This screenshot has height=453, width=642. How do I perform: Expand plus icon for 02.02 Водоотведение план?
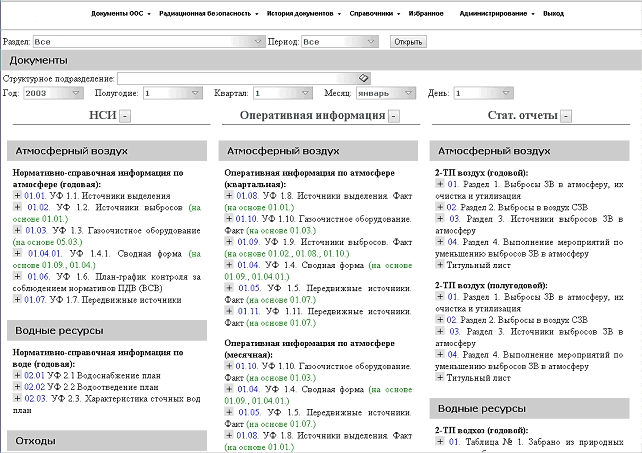(17, 386)
